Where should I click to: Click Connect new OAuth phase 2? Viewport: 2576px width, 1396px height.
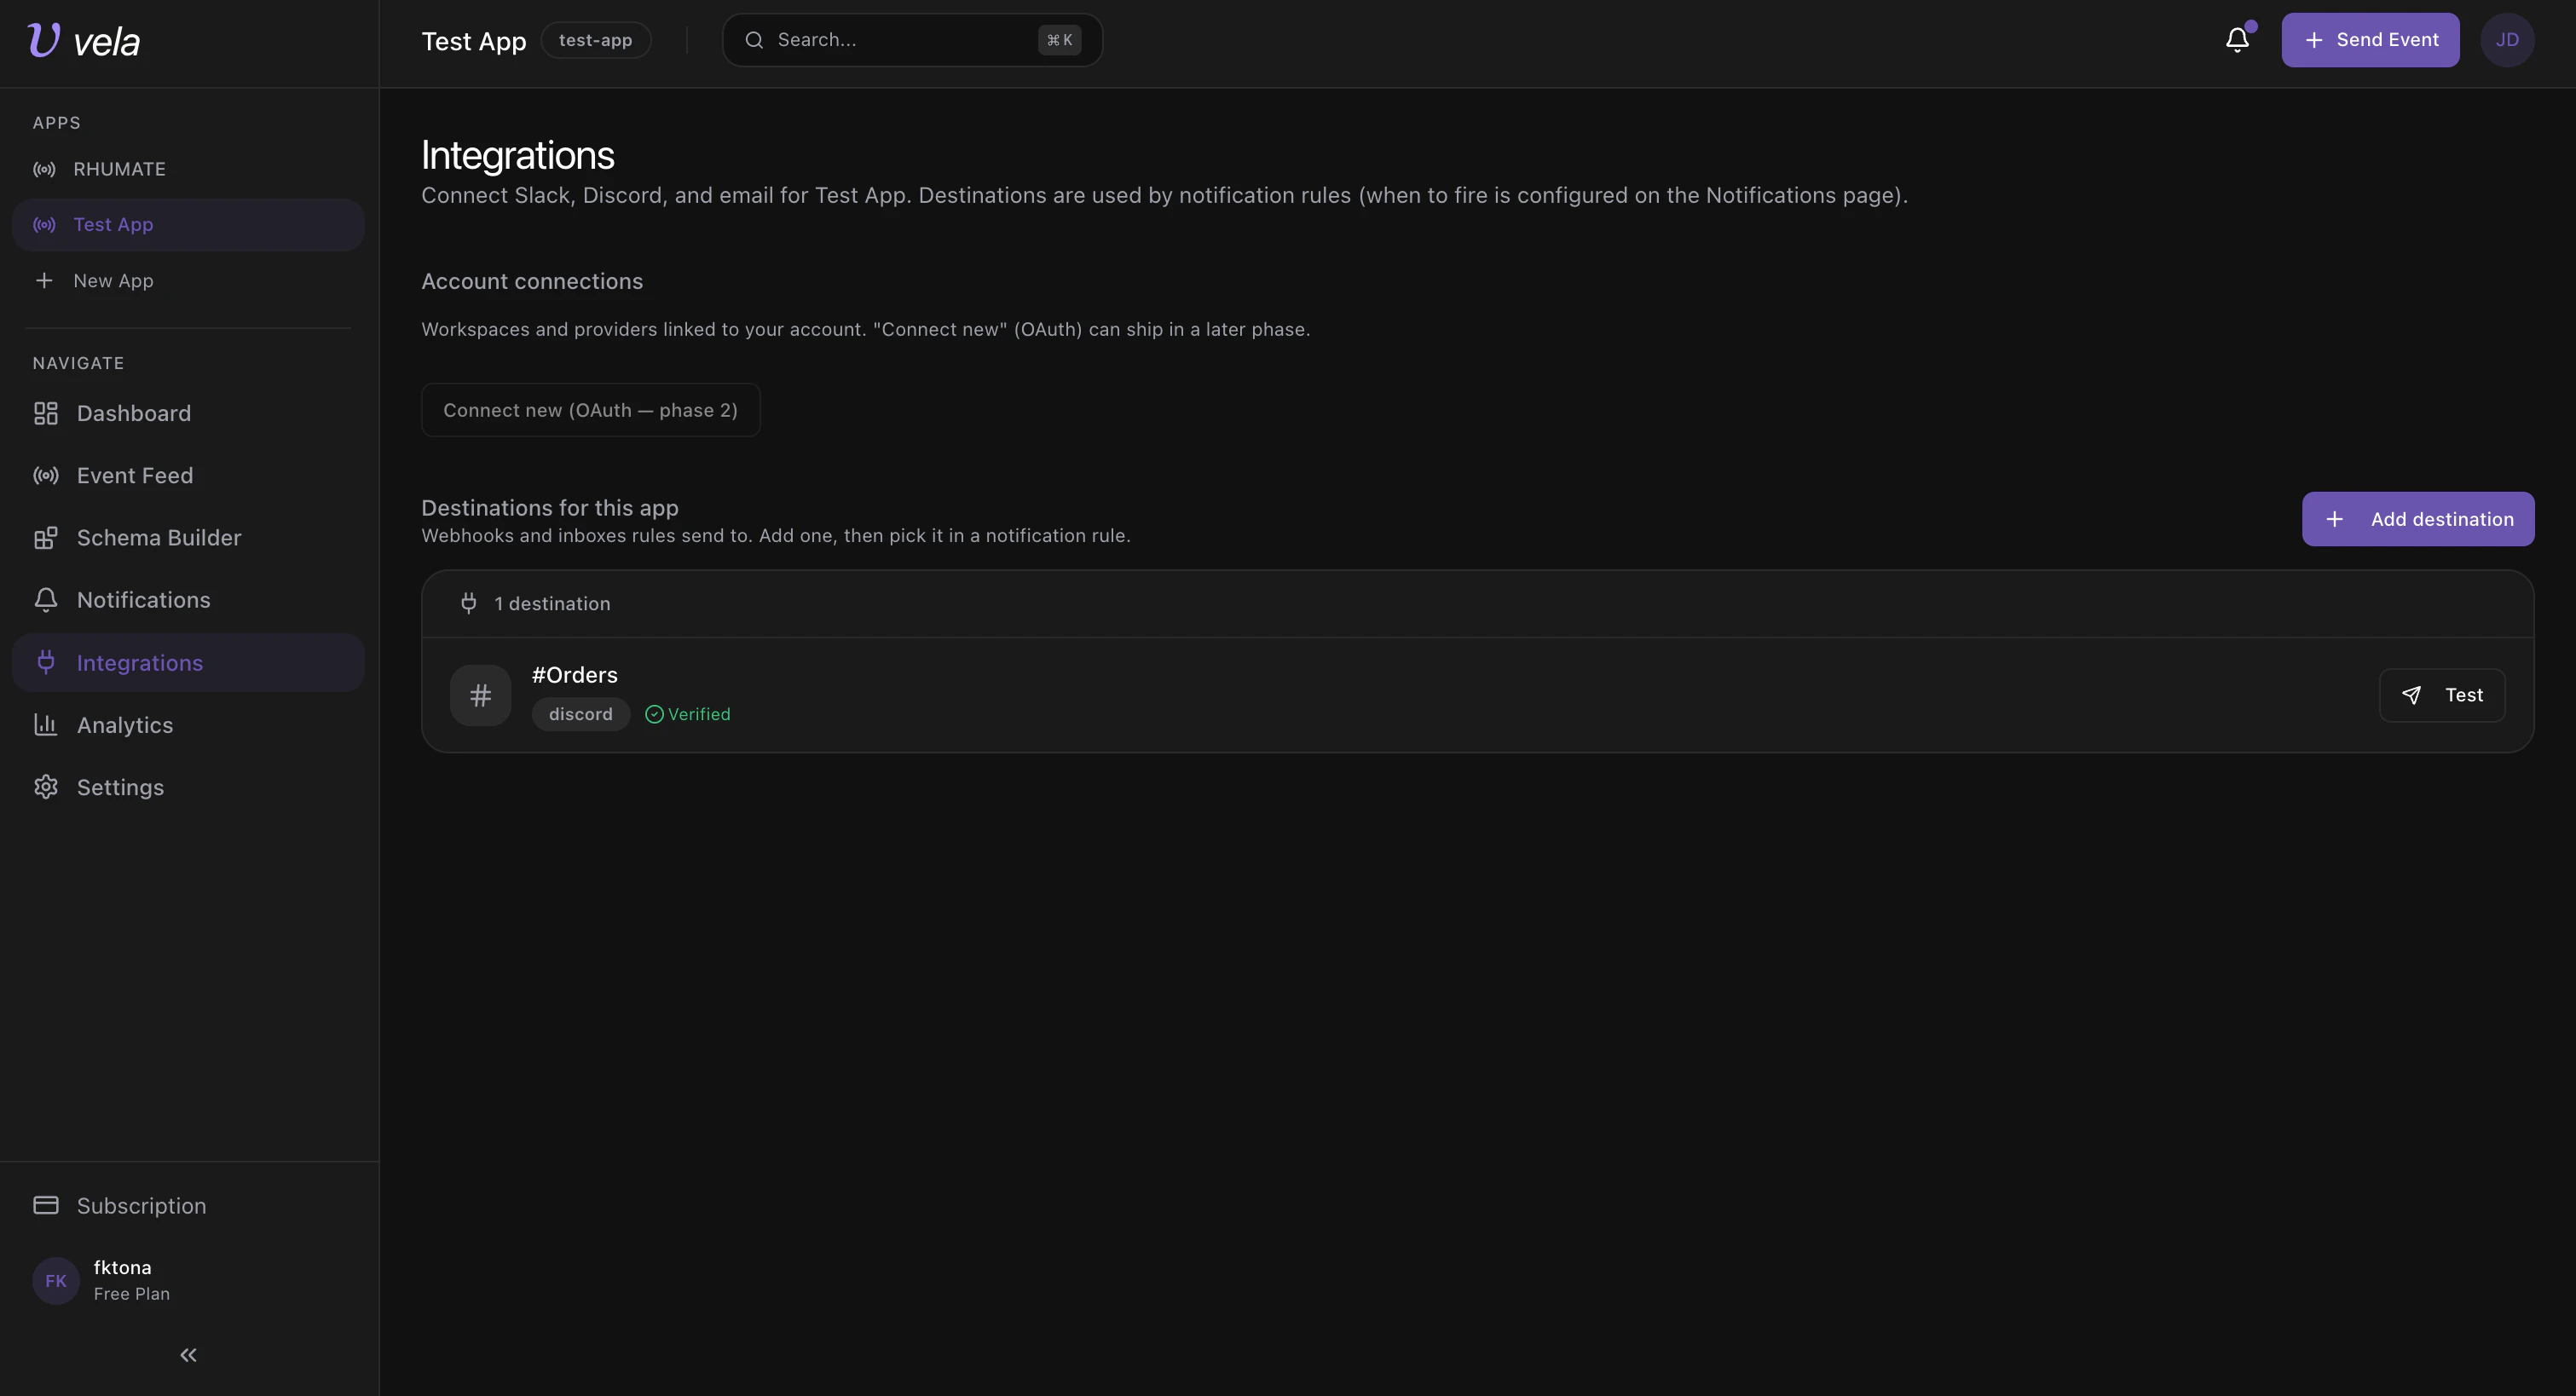click(590, 410)
